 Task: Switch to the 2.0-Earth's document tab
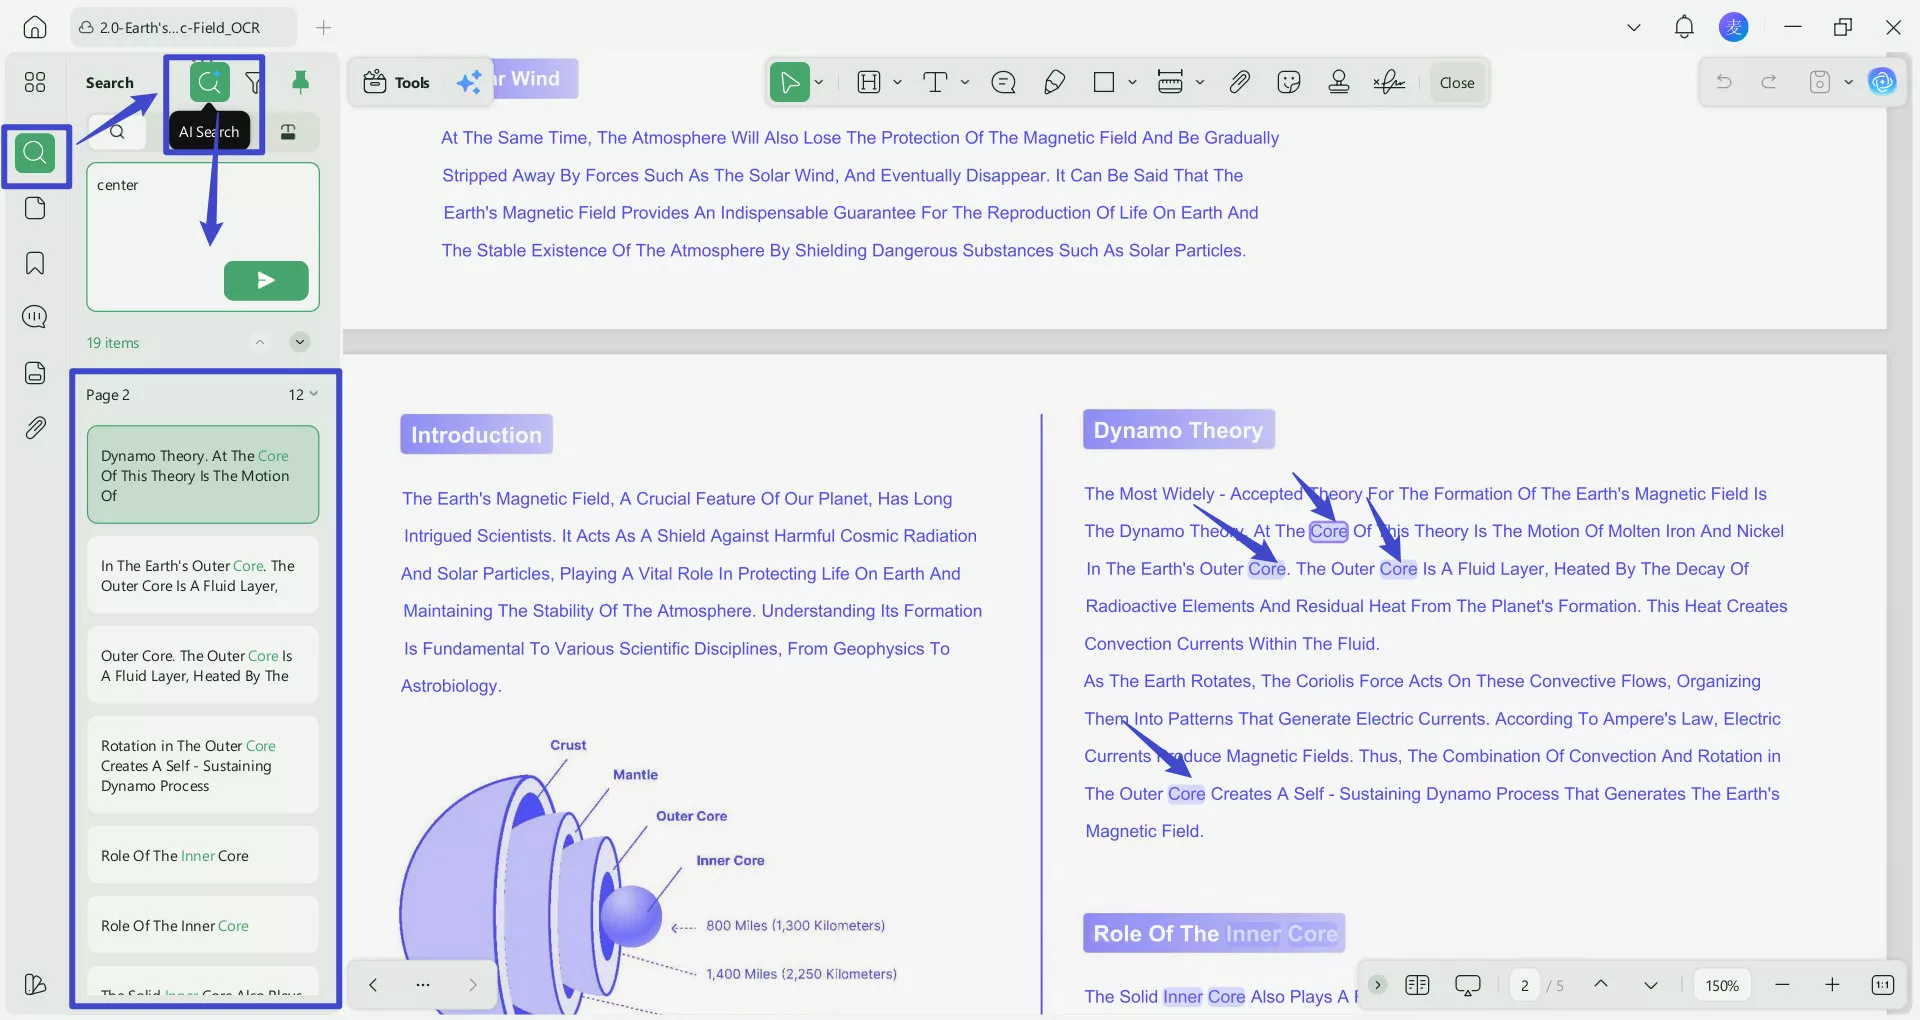180,27
